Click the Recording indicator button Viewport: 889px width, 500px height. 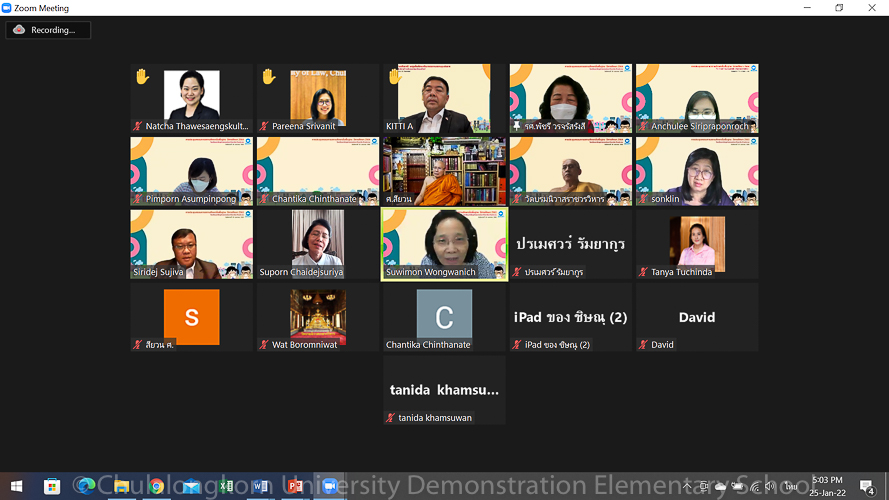pos(48,30)
